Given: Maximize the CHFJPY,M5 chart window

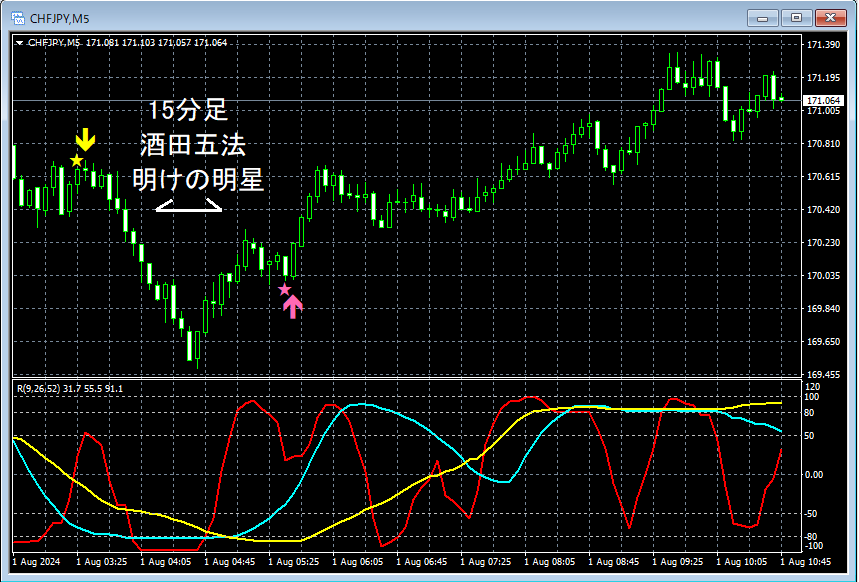Looking at the screenshot, I should [796, 18].
